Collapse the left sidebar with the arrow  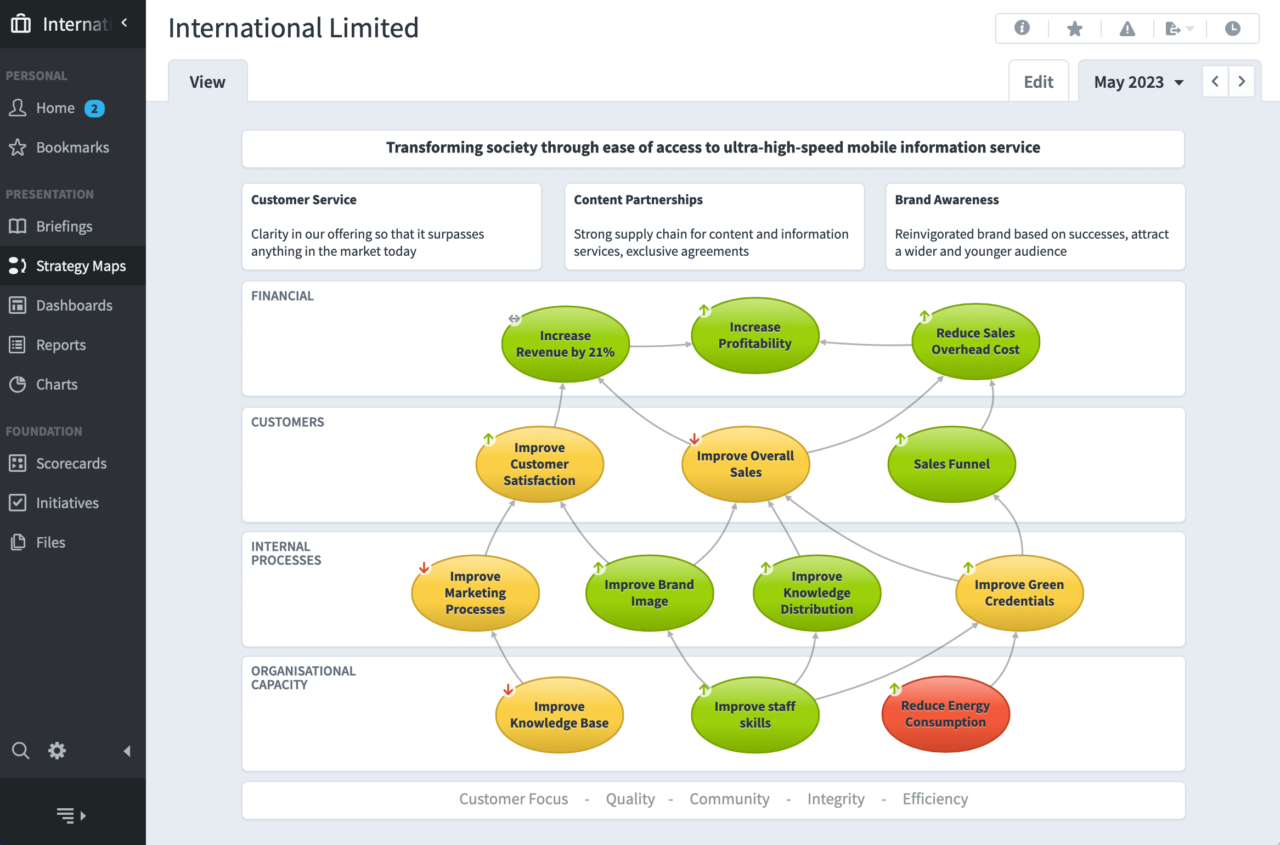(x=126, y=751)
